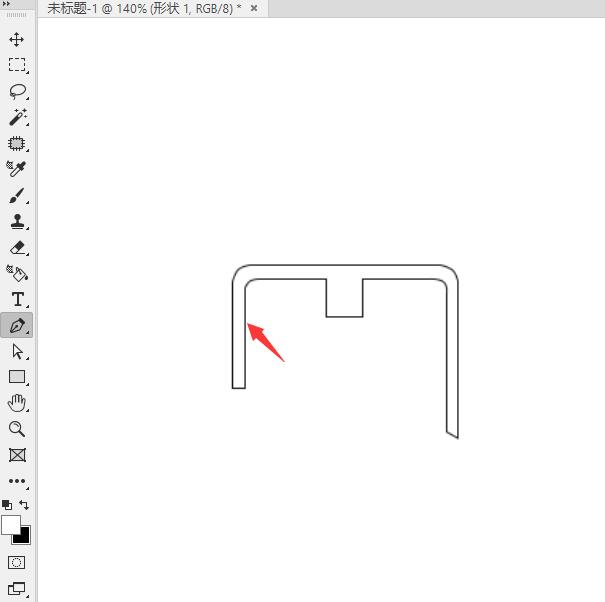Select the Eraser tool
Viewport: 605px width, 602px height.
(x=17, y=247)
